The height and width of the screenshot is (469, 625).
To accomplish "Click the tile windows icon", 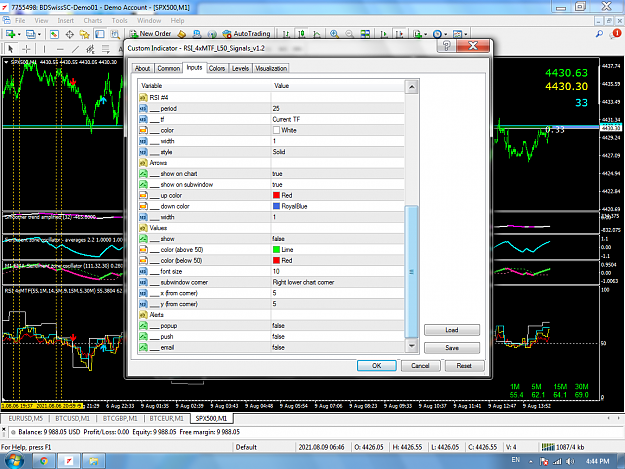I will pos(365,34).
